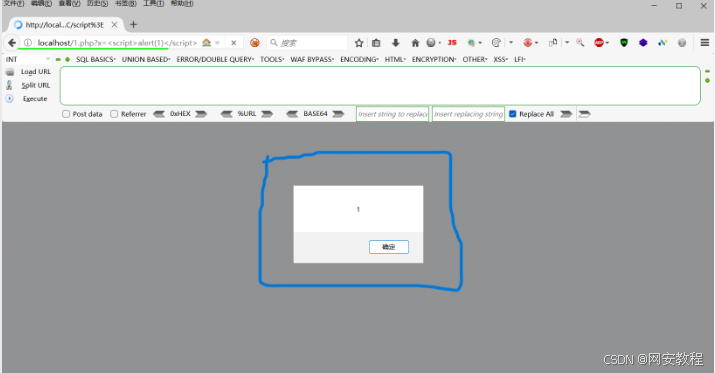Click the 确定 button in the alert dialog

point(389,247)
